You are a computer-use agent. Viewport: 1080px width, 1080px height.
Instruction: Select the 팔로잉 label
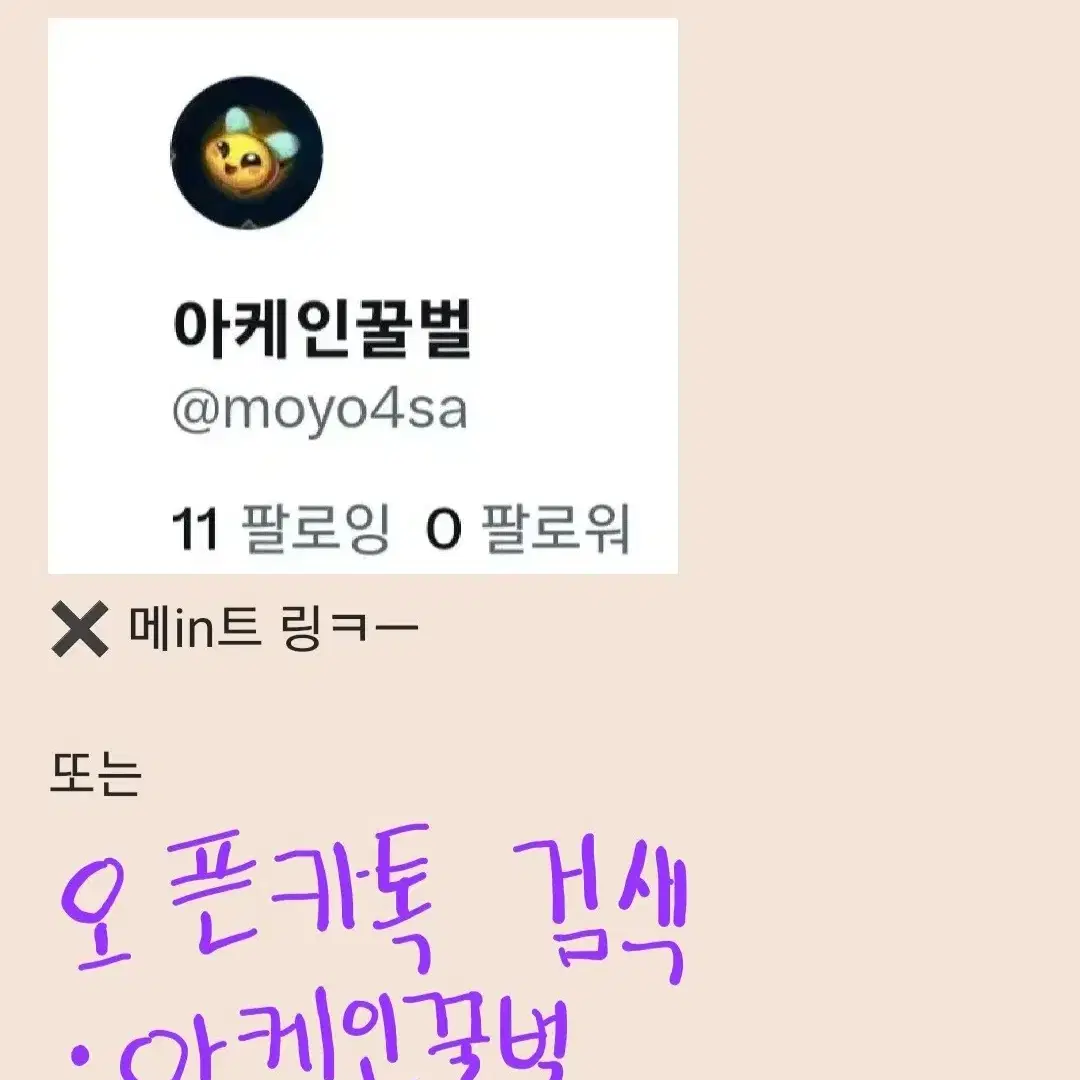point(316,528)
